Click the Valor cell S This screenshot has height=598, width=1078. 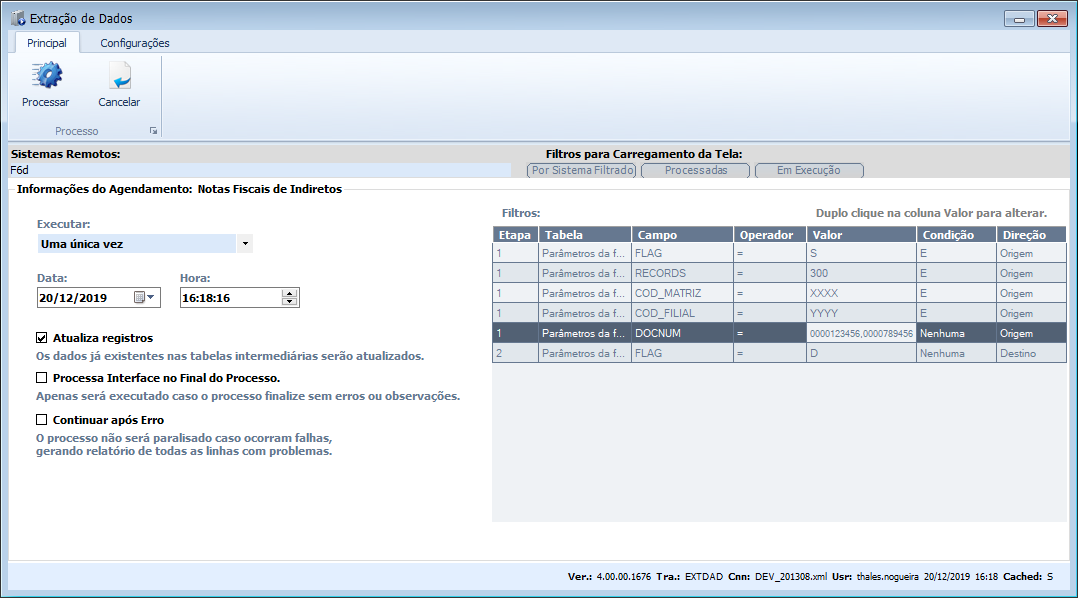(x=861, y=253)
